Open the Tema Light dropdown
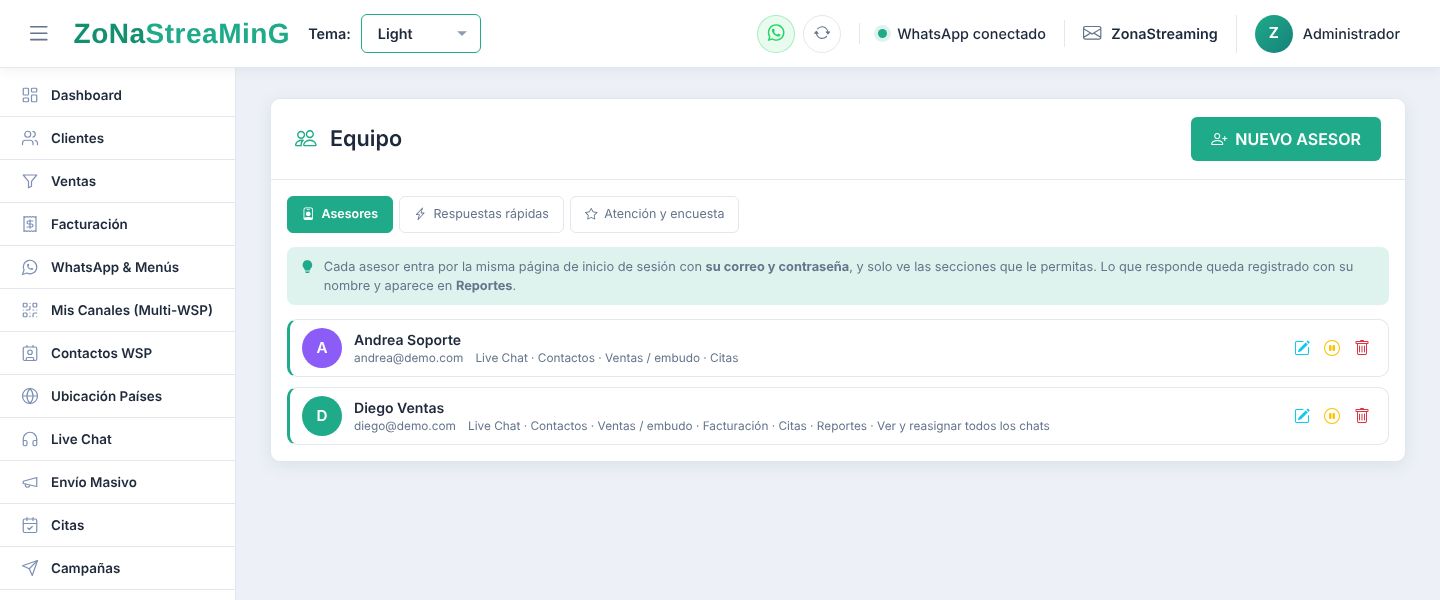 pos(421,34)
